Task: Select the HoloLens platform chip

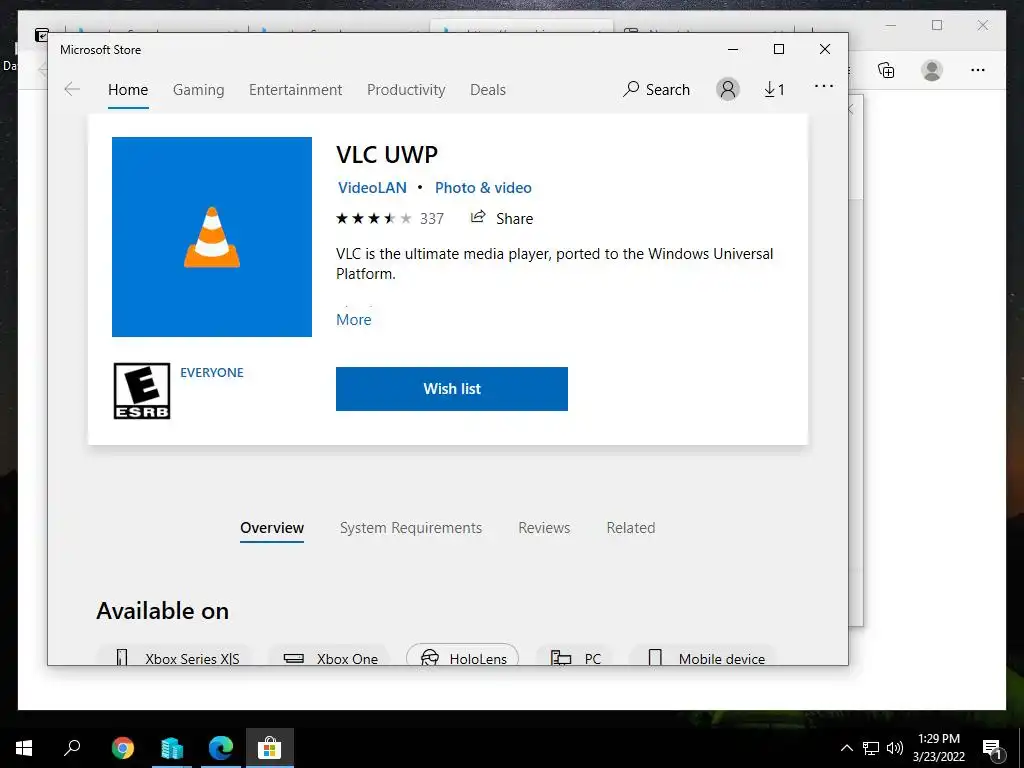Action: pos(463,656)
